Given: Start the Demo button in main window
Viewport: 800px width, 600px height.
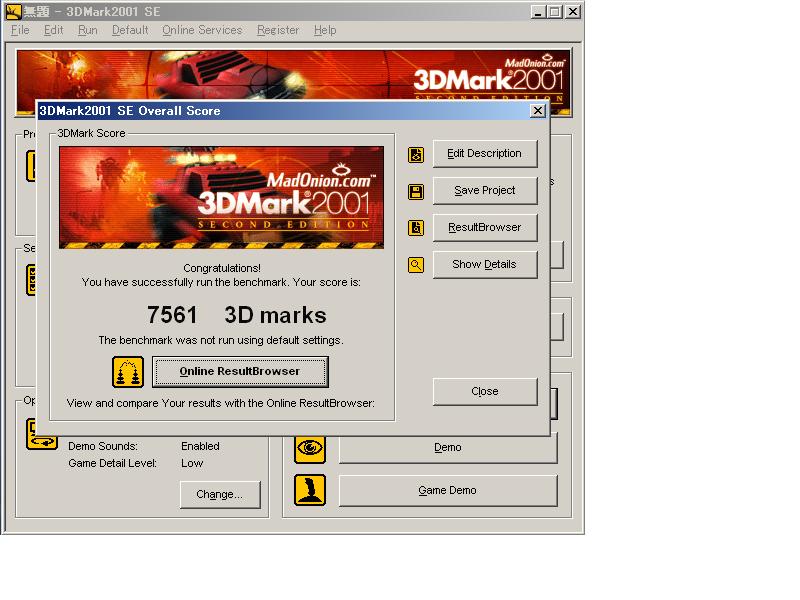Looking at the screenshot, I should 448,448.
